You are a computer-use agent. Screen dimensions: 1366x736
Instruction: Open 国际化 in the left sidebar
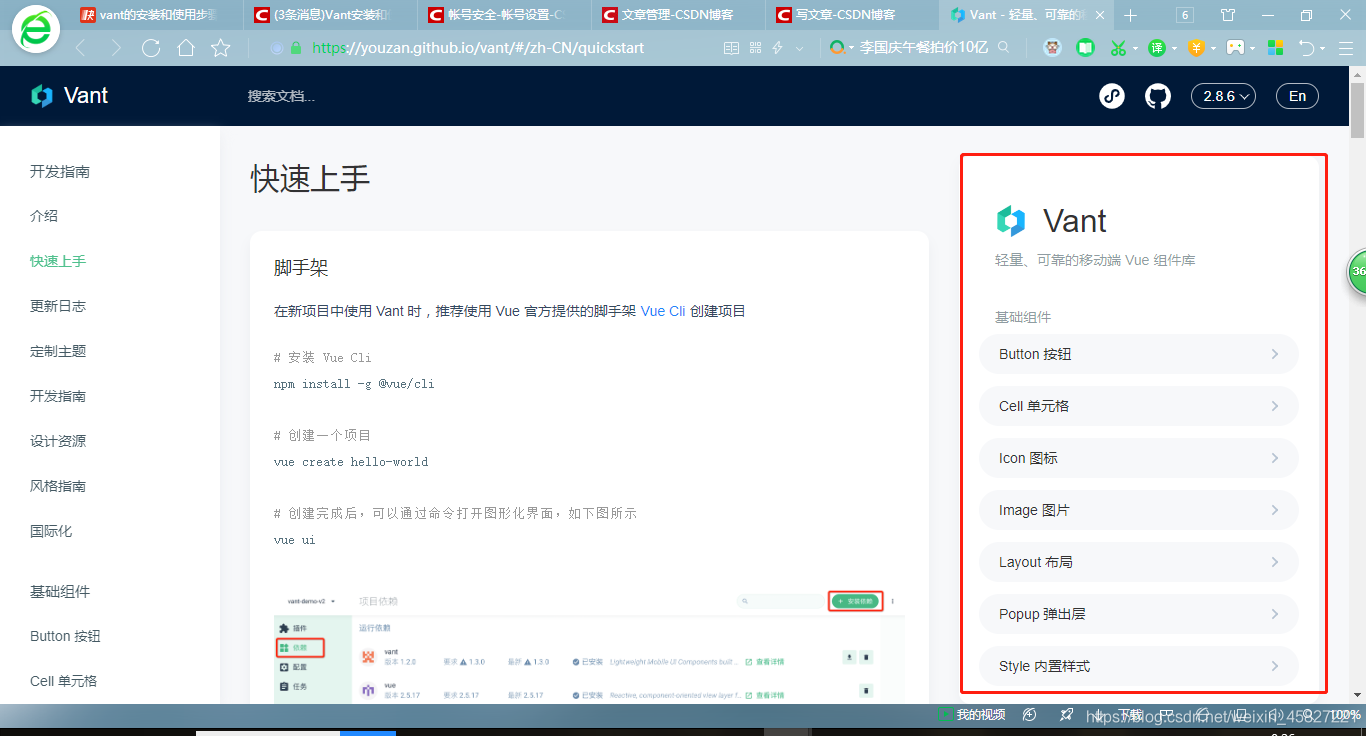click(x=51, y=531)
